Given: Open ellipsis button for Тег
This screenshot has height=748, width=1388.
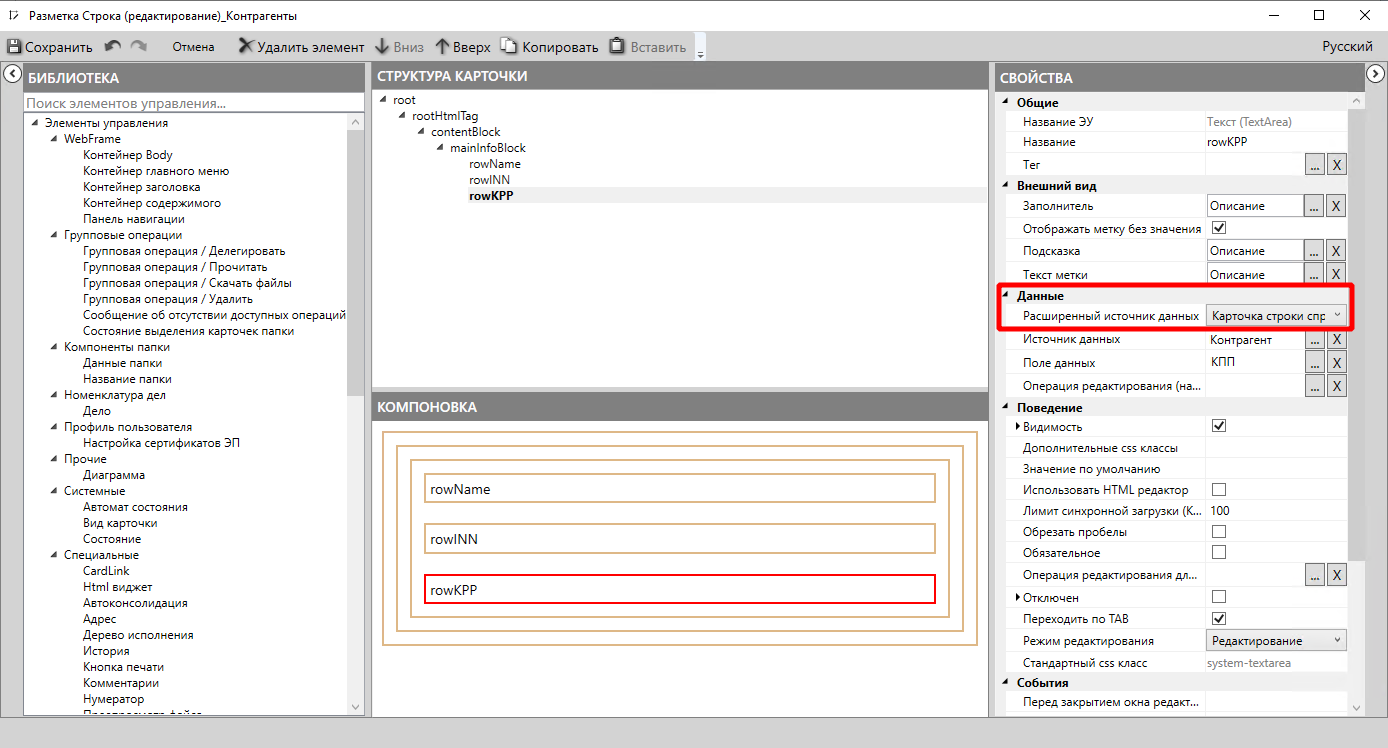Looking at the screenshot, I should pyautogui.click(x=1315, y=165).
